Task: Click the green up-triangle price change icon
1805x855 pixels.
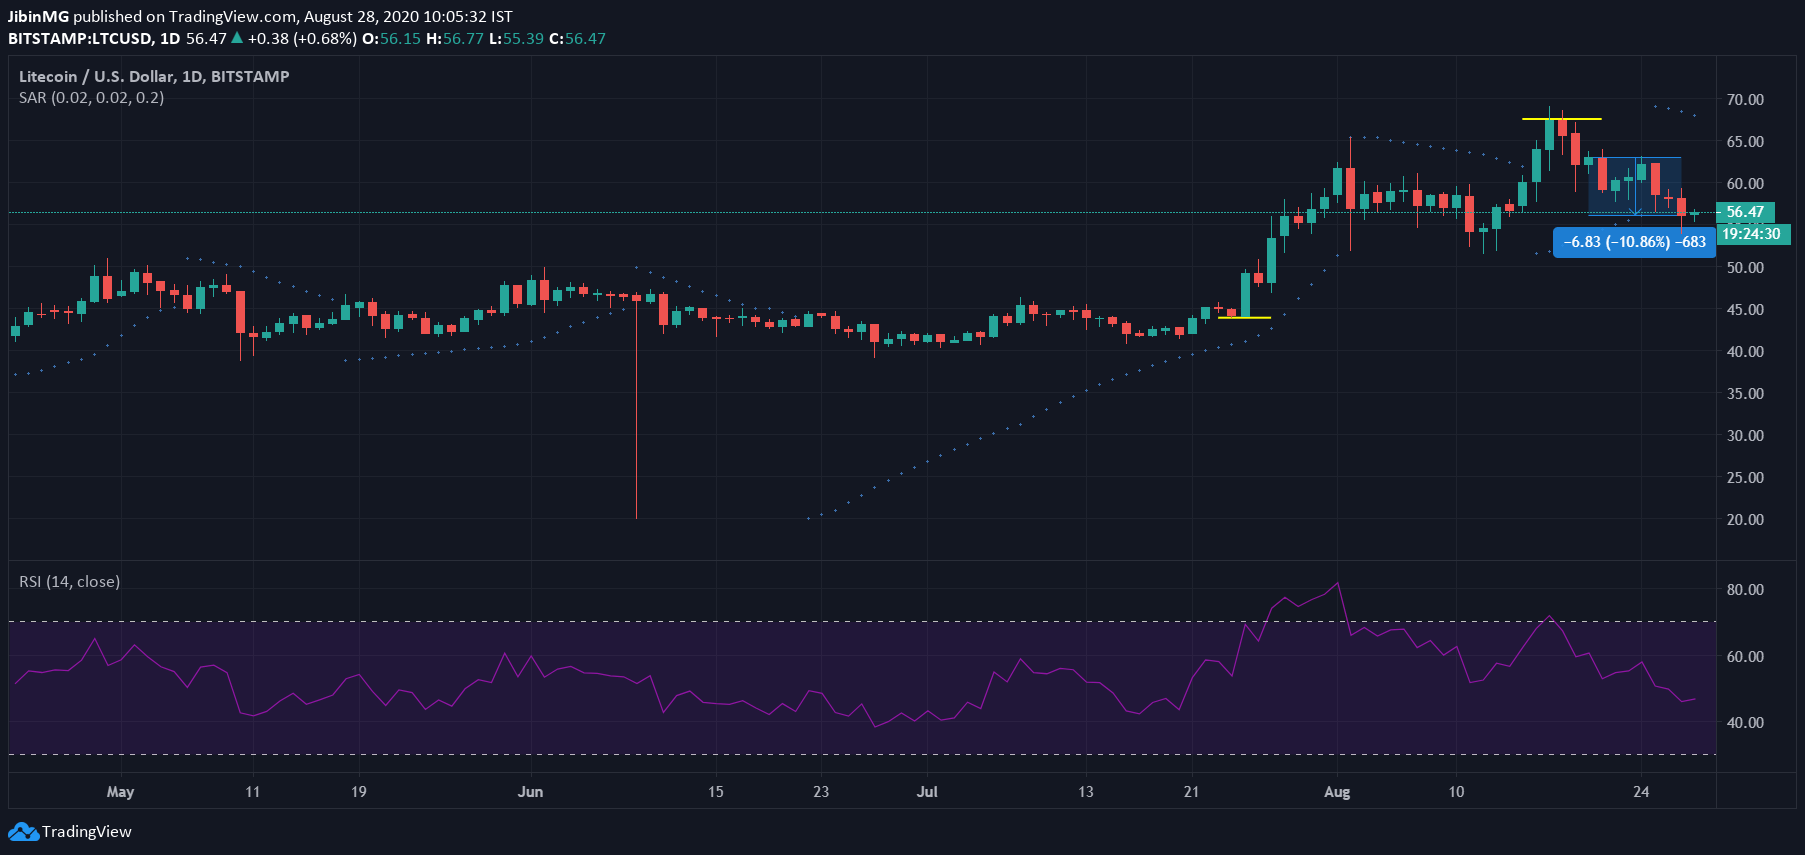Action: pyautogui.click(x=237, y=38)
